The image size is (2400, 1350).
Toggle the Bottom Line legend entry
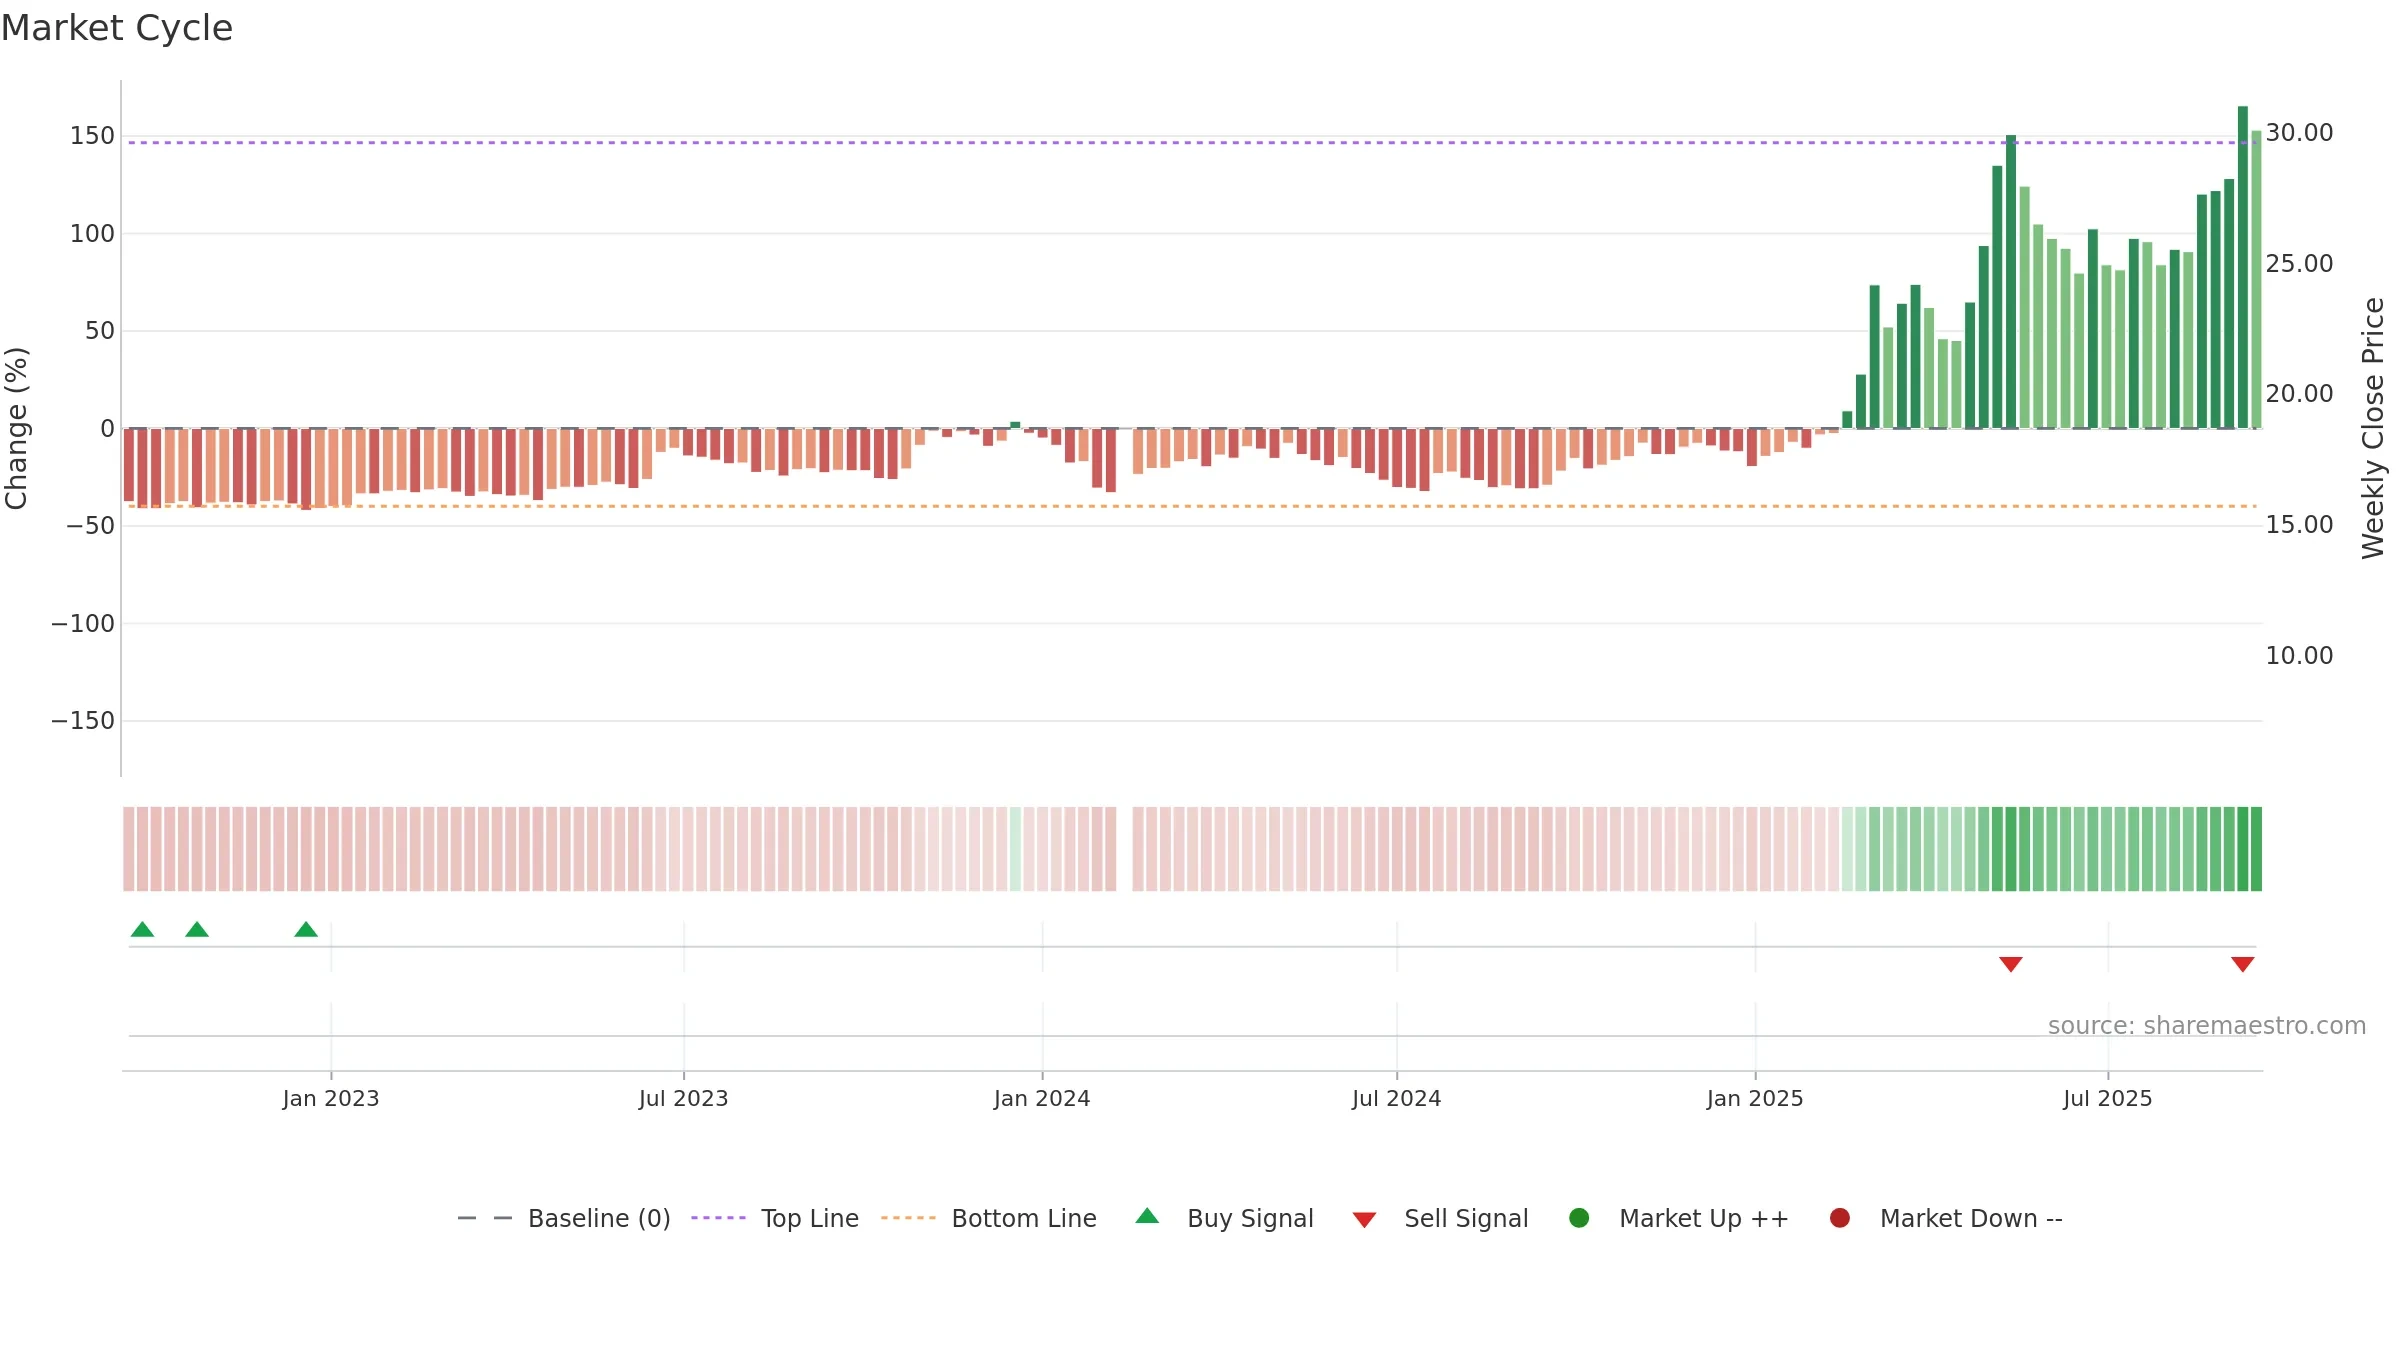tap(989, 1218)
